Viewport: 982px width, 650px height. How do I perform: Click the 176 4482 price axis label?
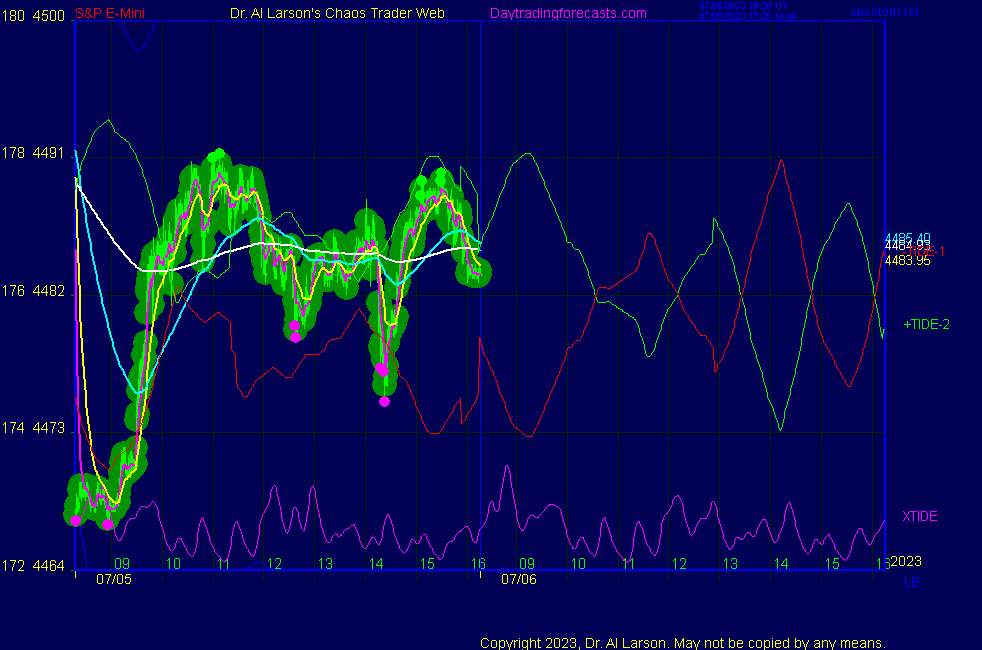coord(33,291)
